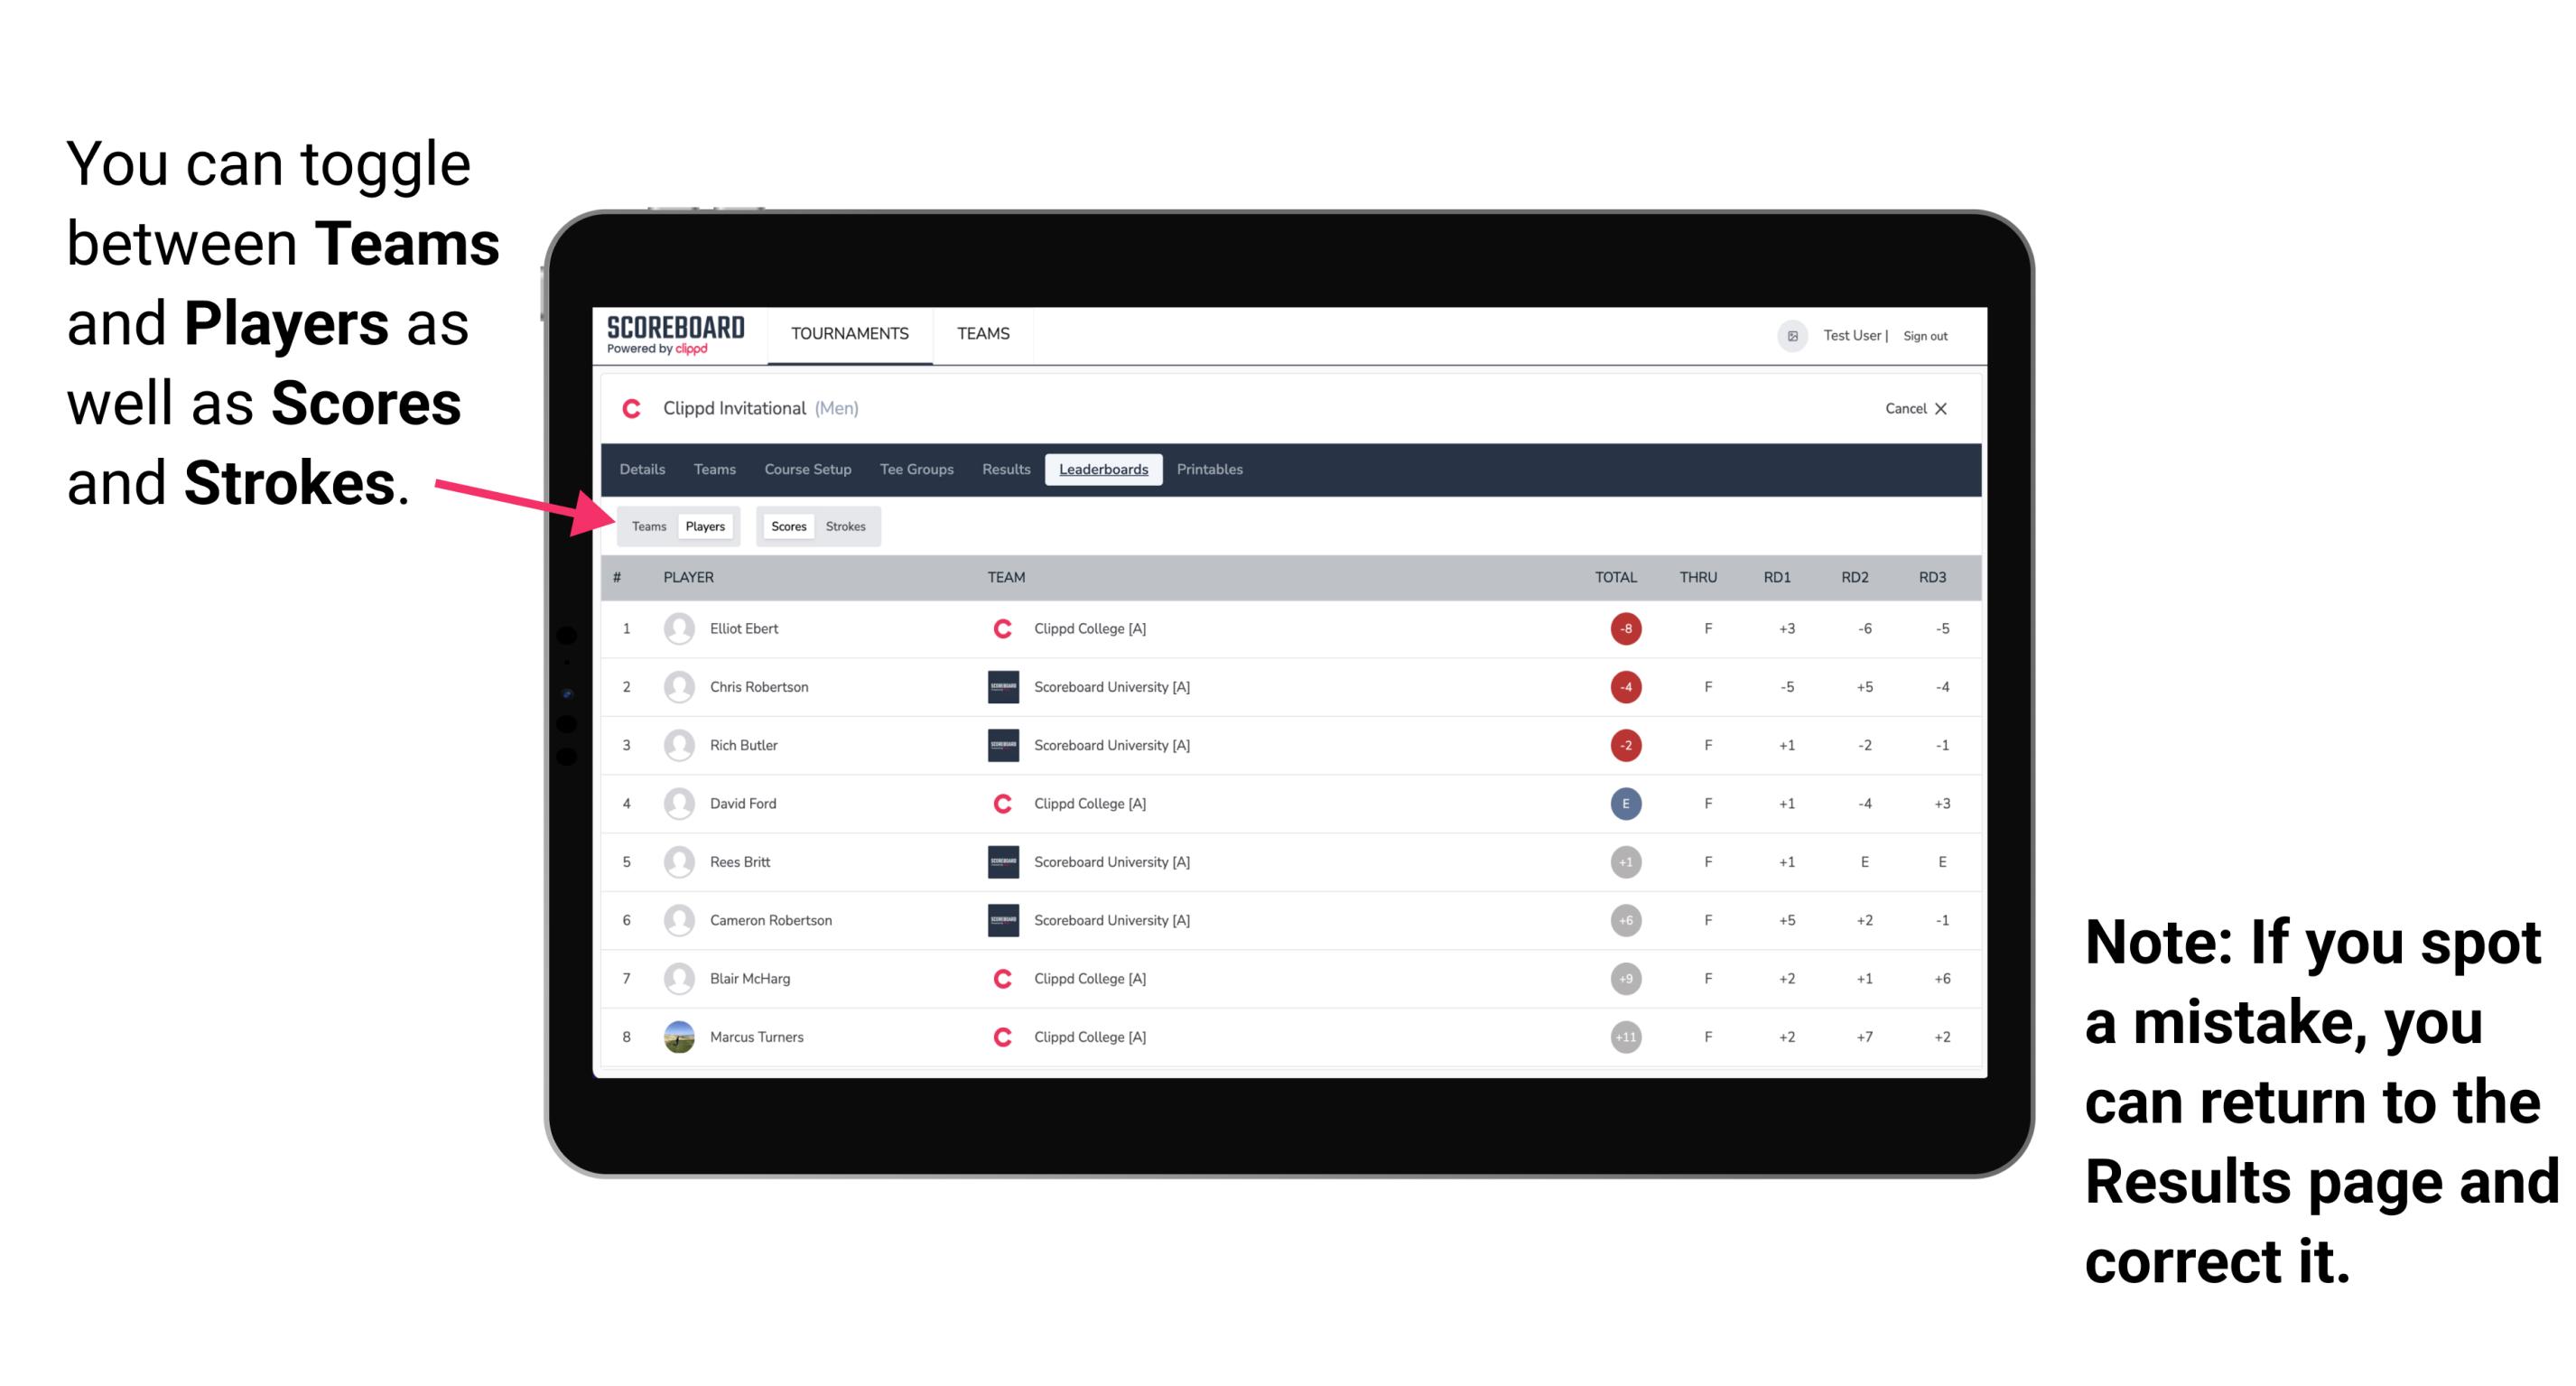Toggle to Scores display mode
Viewport: 2576px width, 1386px height.
coord(785,526)
